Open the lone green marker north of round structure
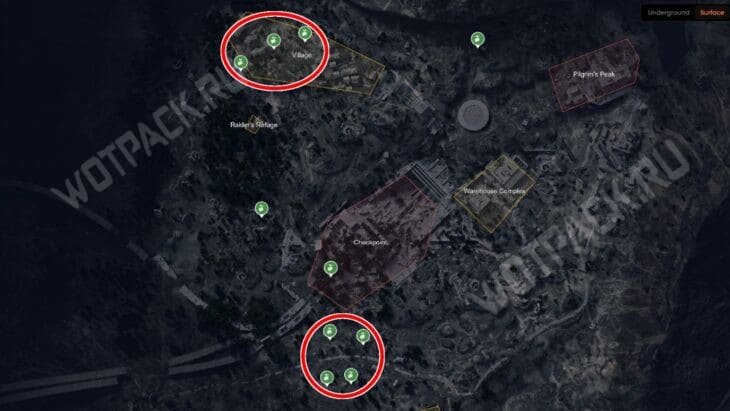This screenshot has height=411, width=730. [477, 40]
